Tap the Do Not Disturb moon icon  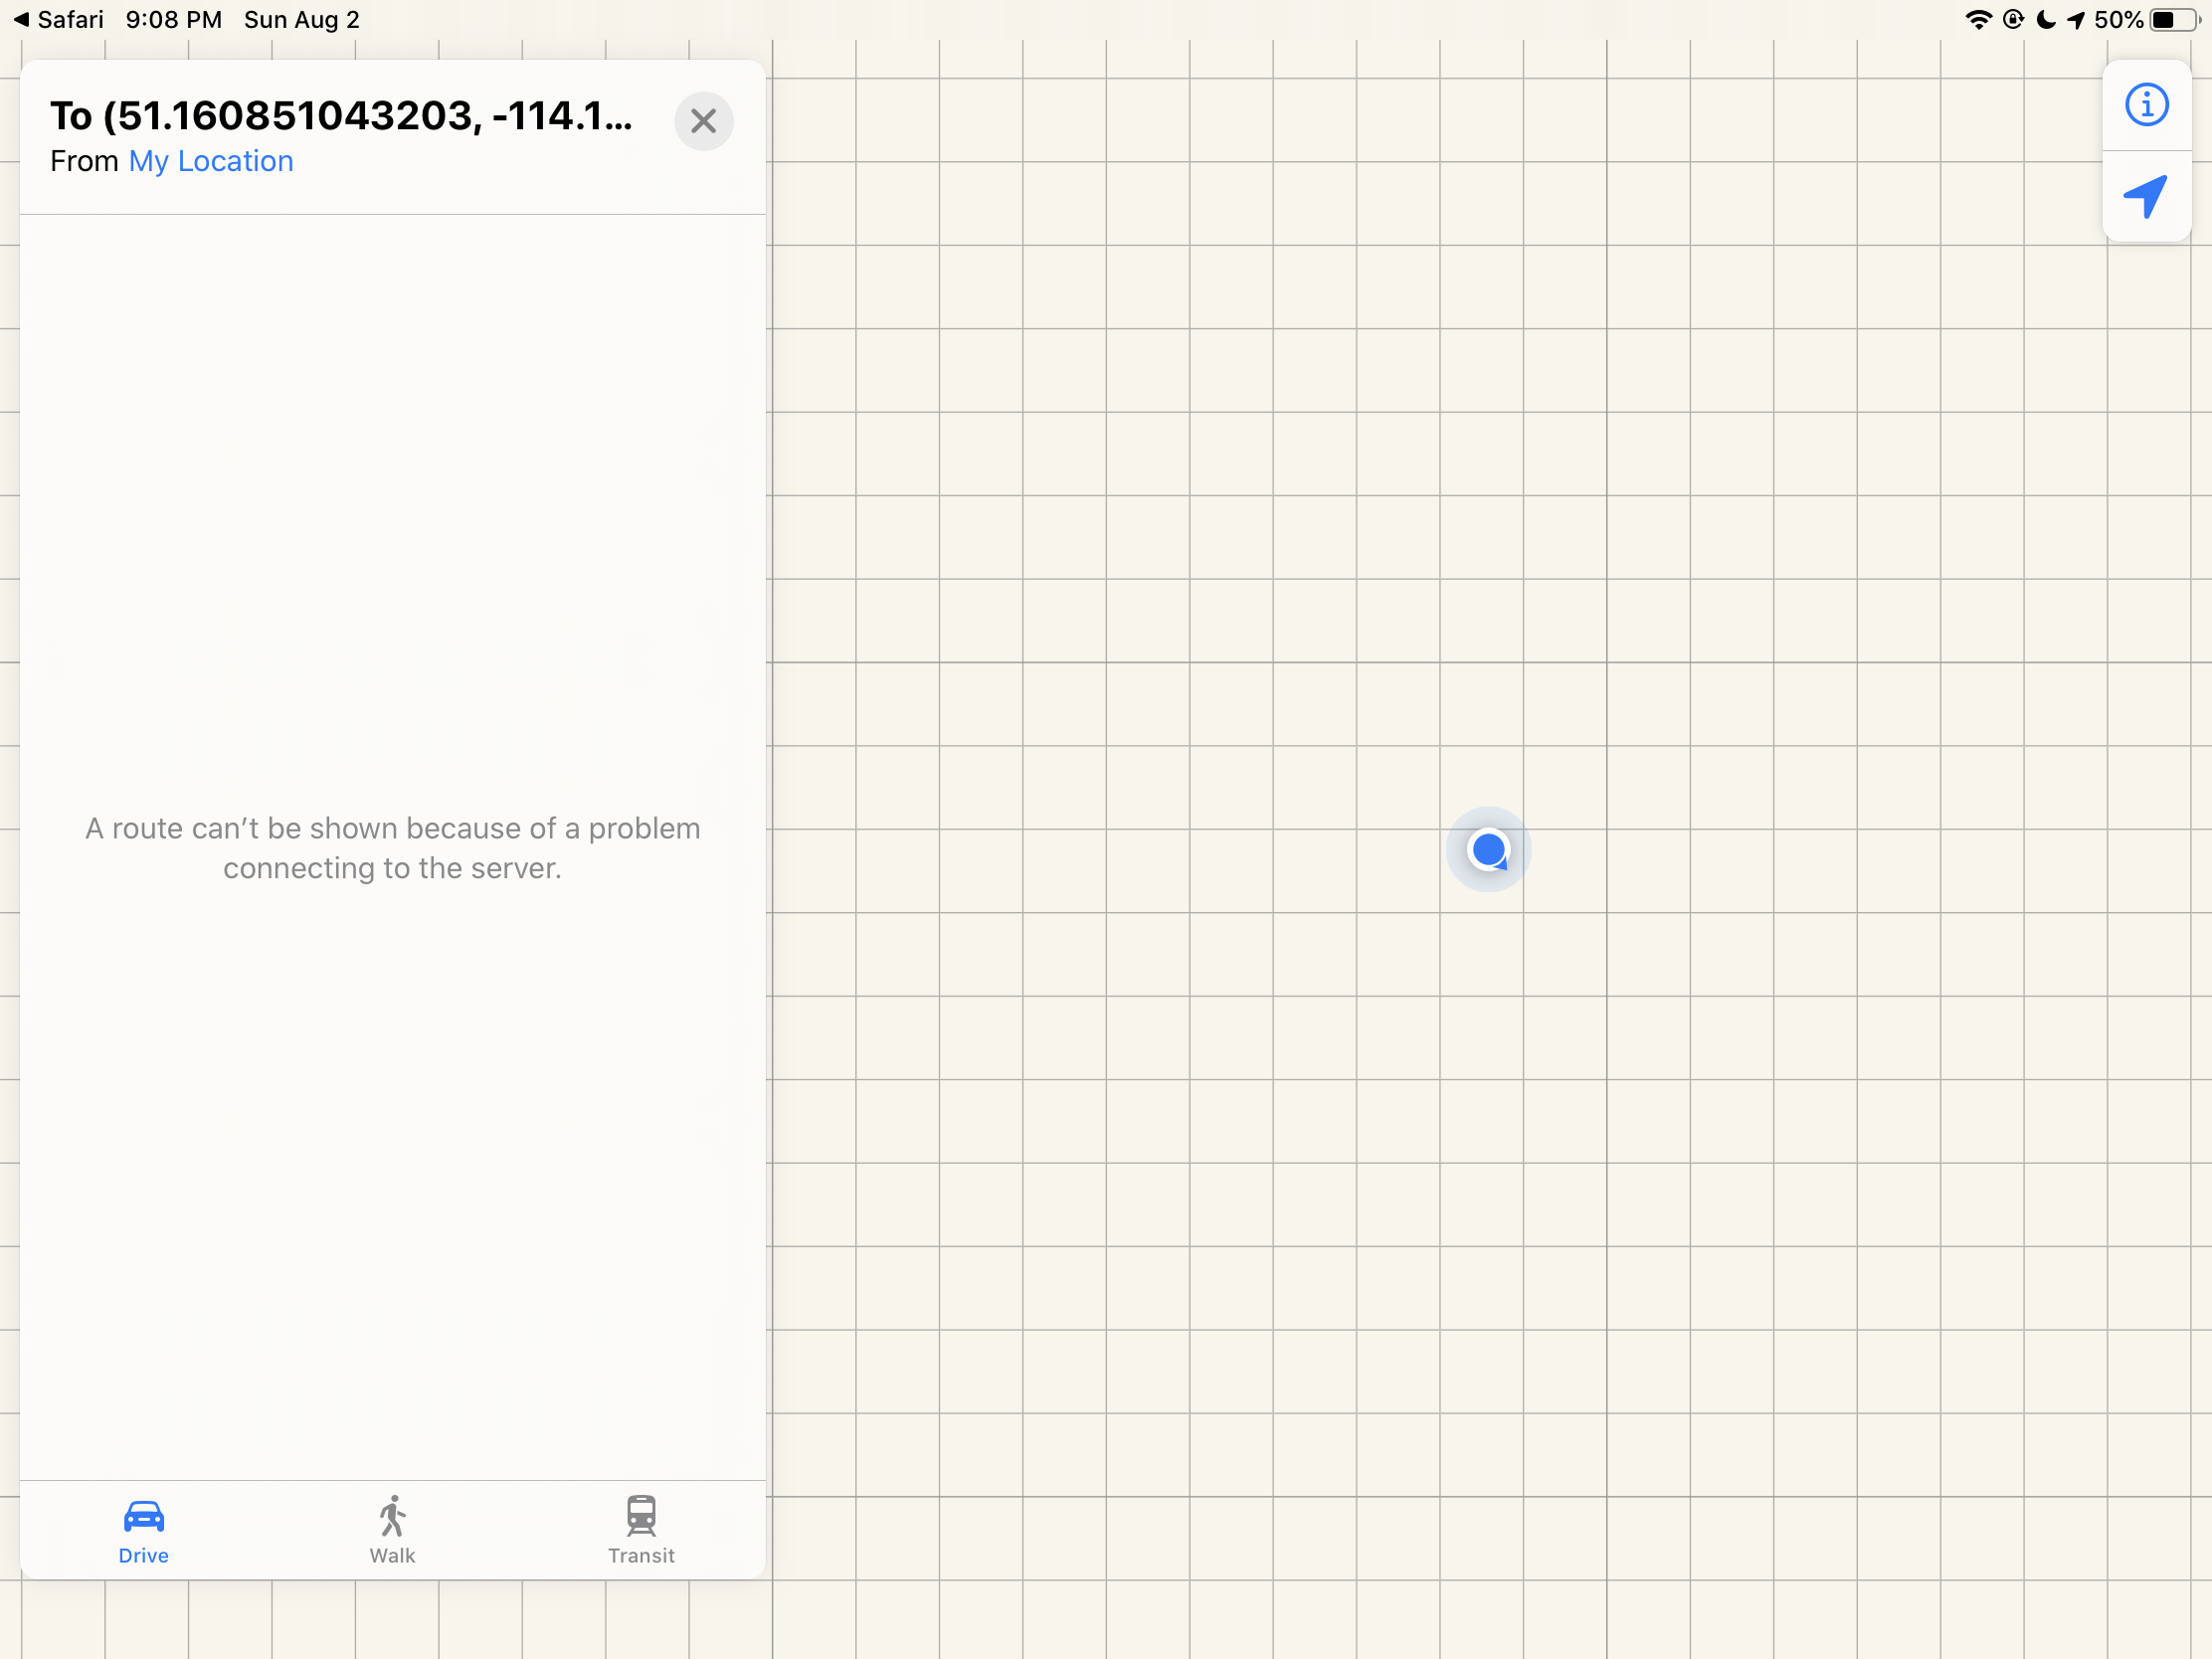(2045, 20)
